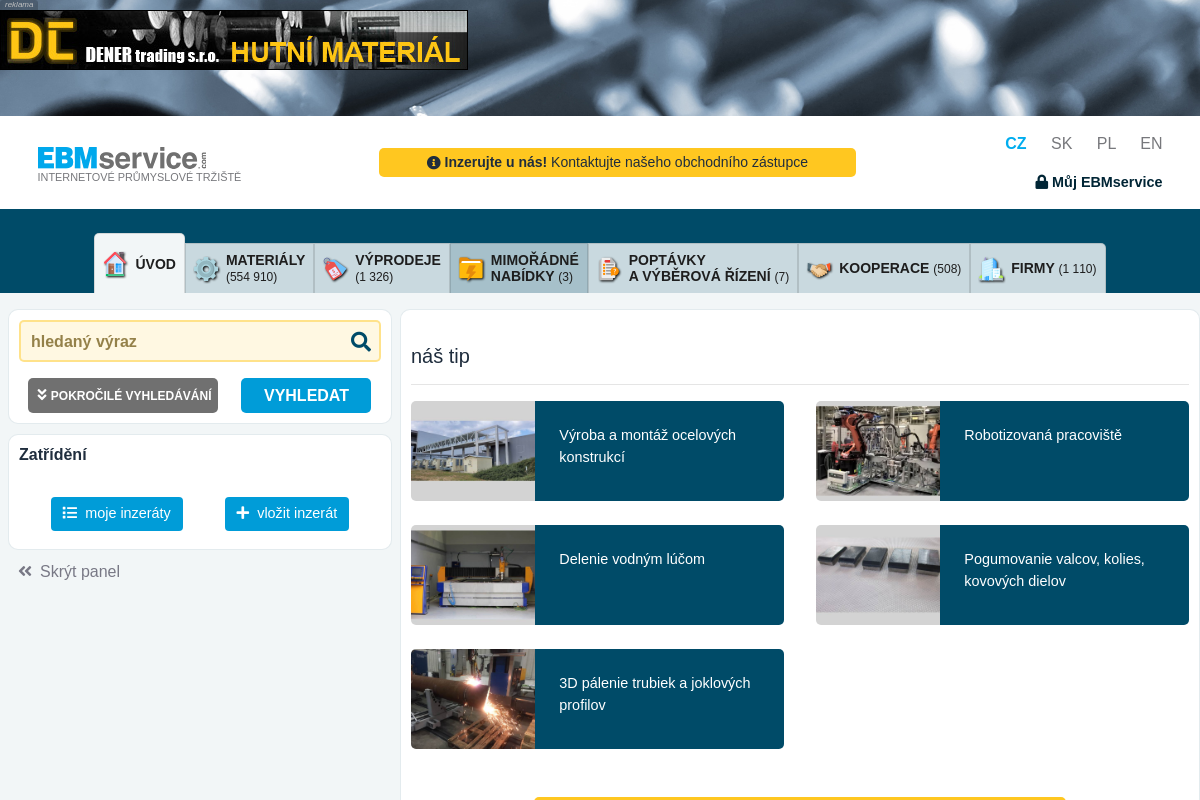The width and height of the screenshot is (1200, 800).
Task: Open Výroba a montáž ocelových konstrukcí tip
Action: tap(597, 451)
